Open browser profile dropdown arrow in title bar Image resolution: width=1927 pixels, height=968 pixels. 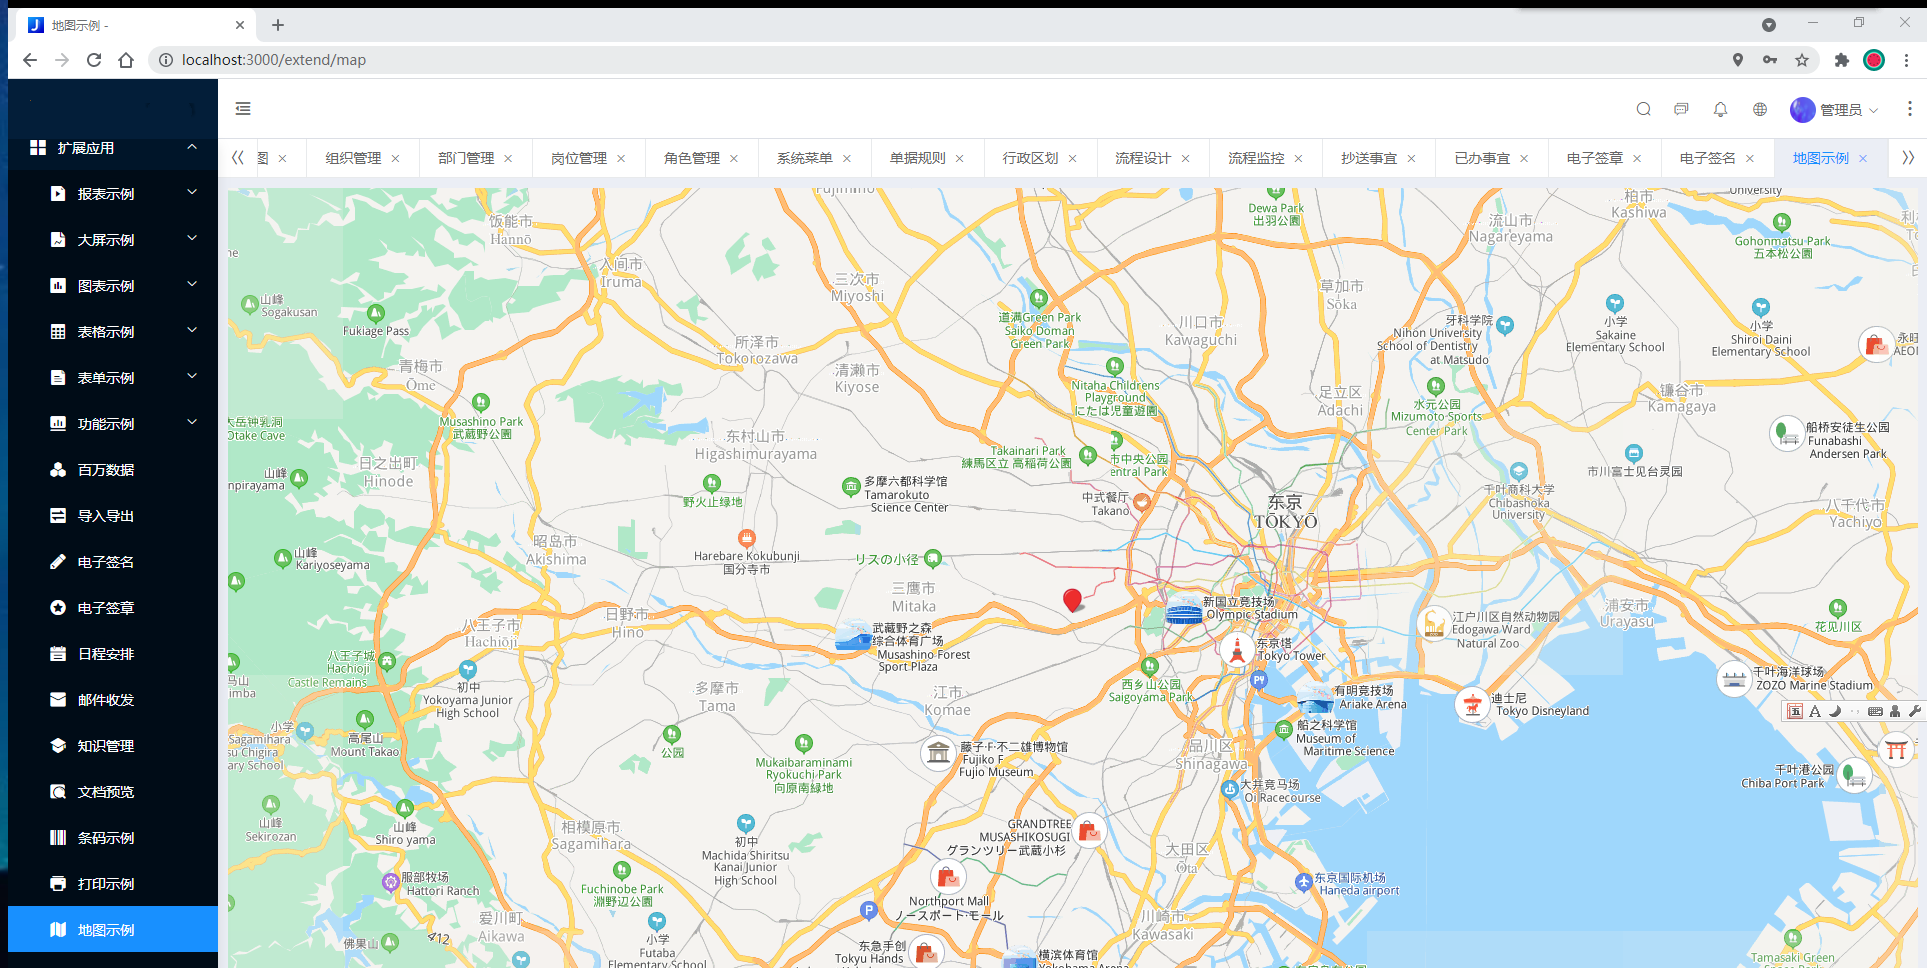click(x=1769, y=25)
